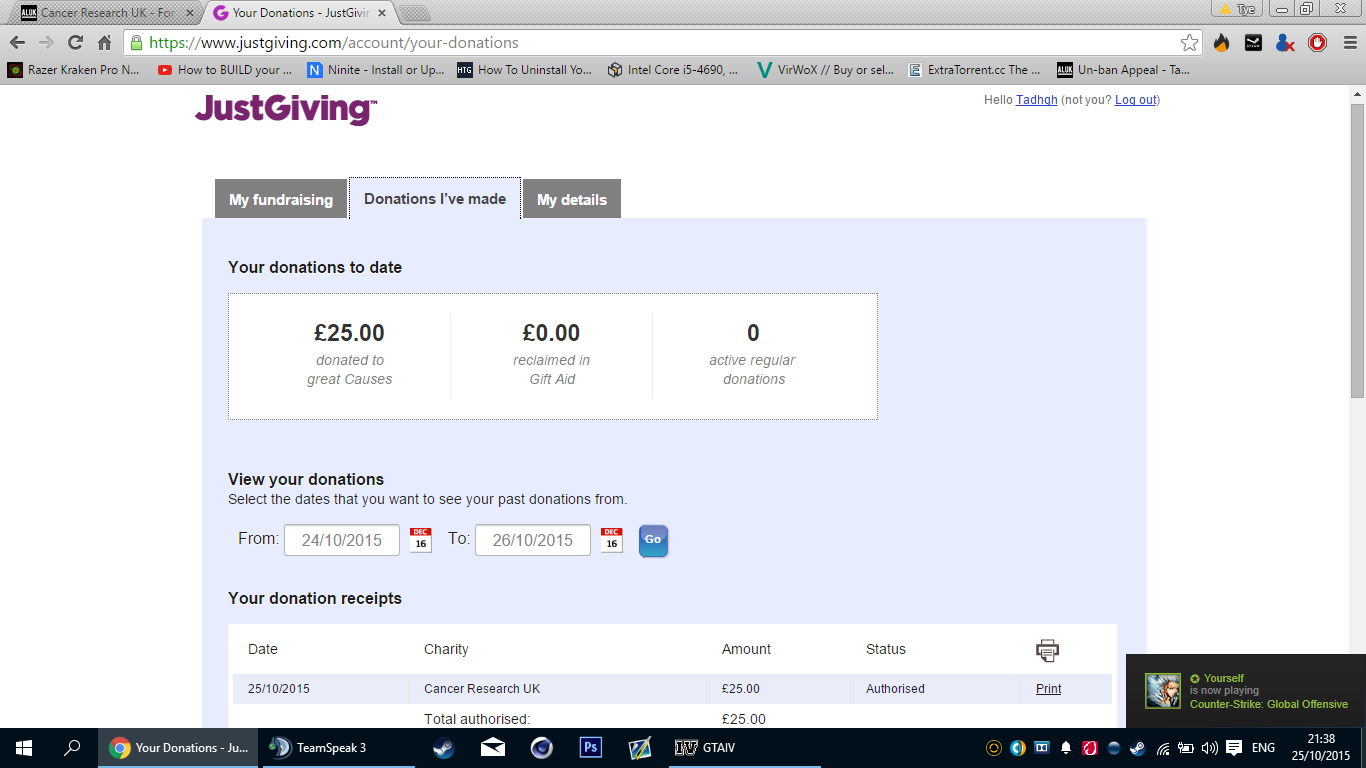The width and height of the screenshot is (1366, 768).
Task: Click the From date field 24/10/2015
Action: tap(342, 540)
